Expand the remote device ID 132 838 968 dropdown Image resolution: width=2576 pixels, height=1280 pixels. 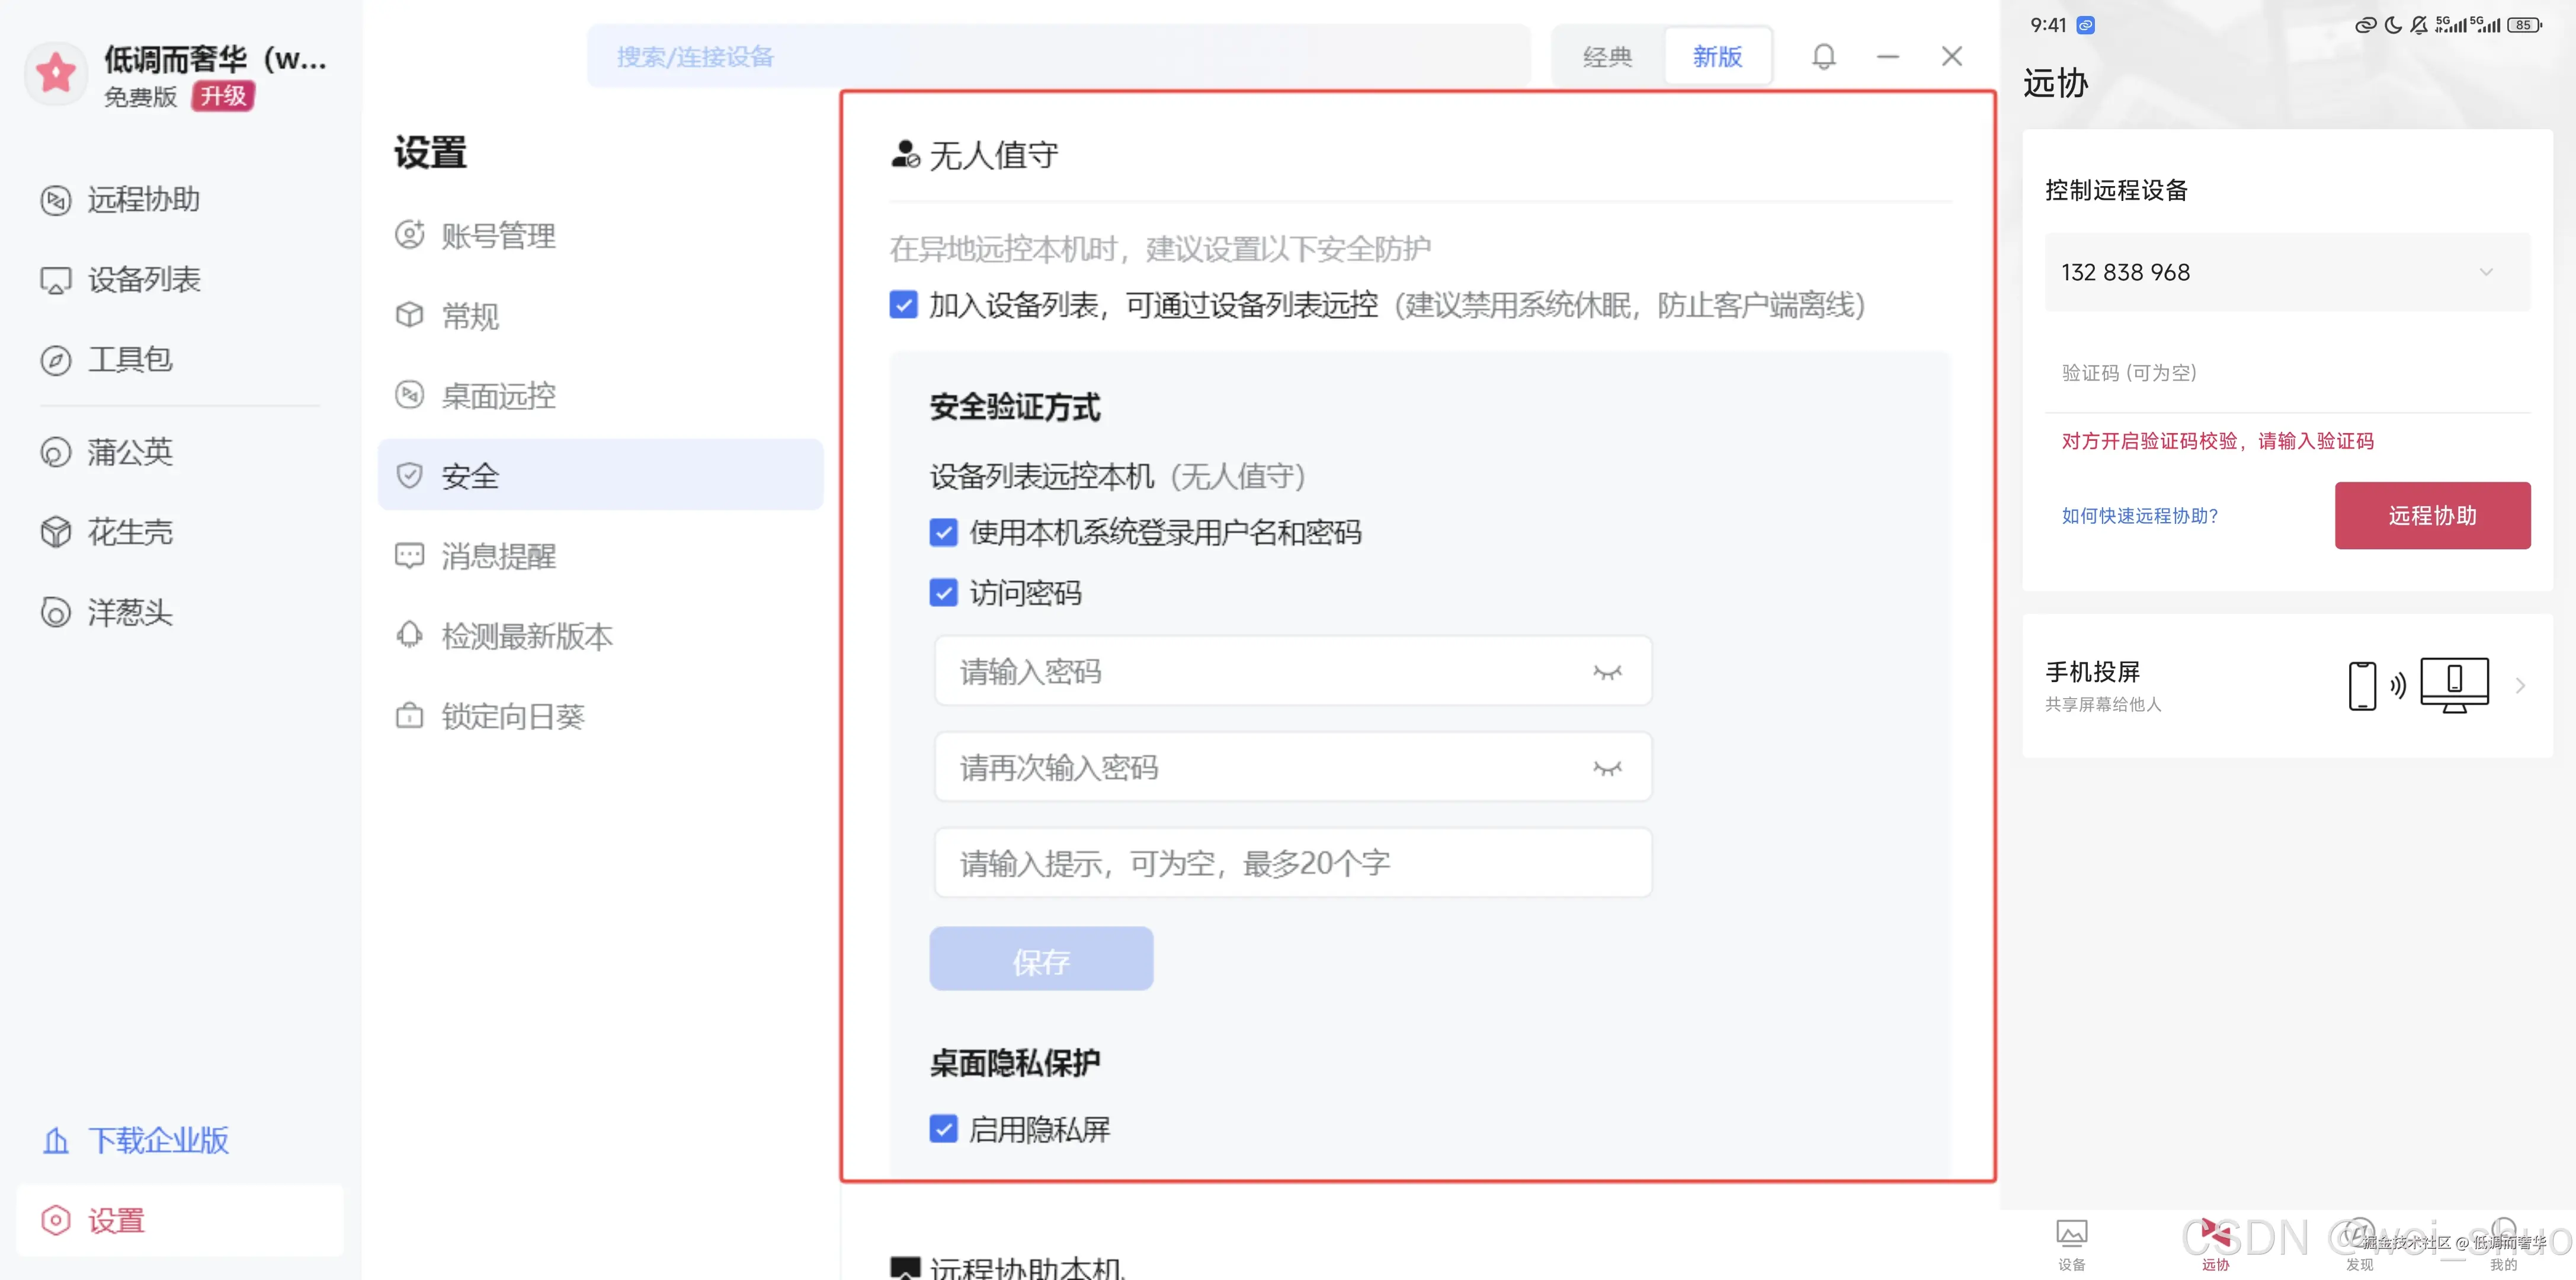pyautogui.click(x=2487, y=272)
